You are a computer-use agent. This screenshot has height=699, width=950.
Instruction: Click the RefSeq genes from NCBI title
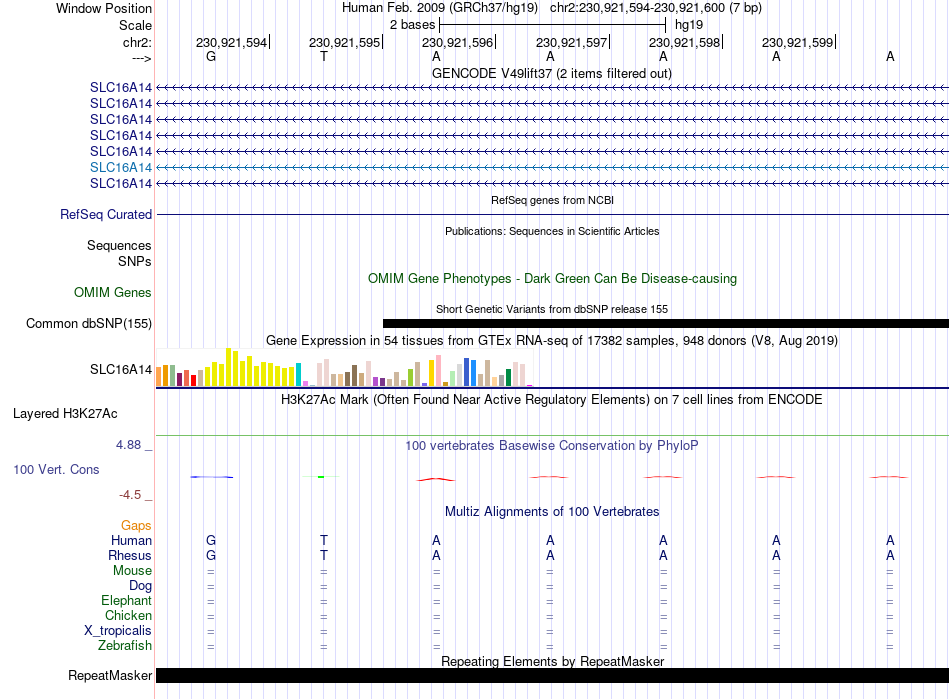point(553,200)
